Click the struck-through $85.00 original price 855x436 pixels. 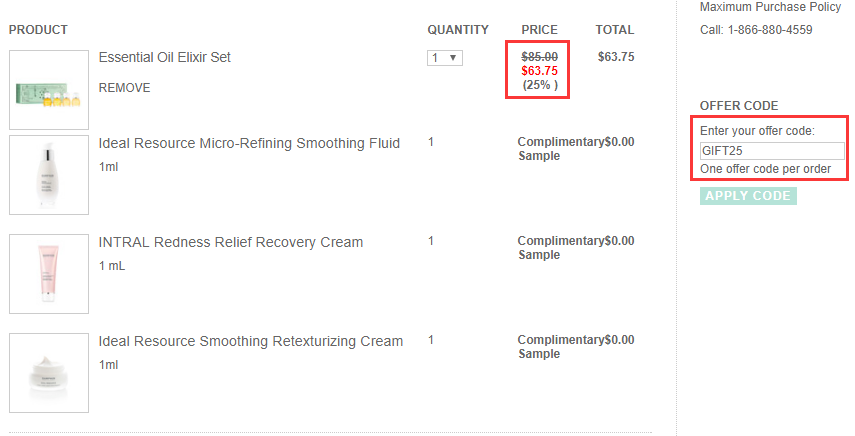(539, 57)
